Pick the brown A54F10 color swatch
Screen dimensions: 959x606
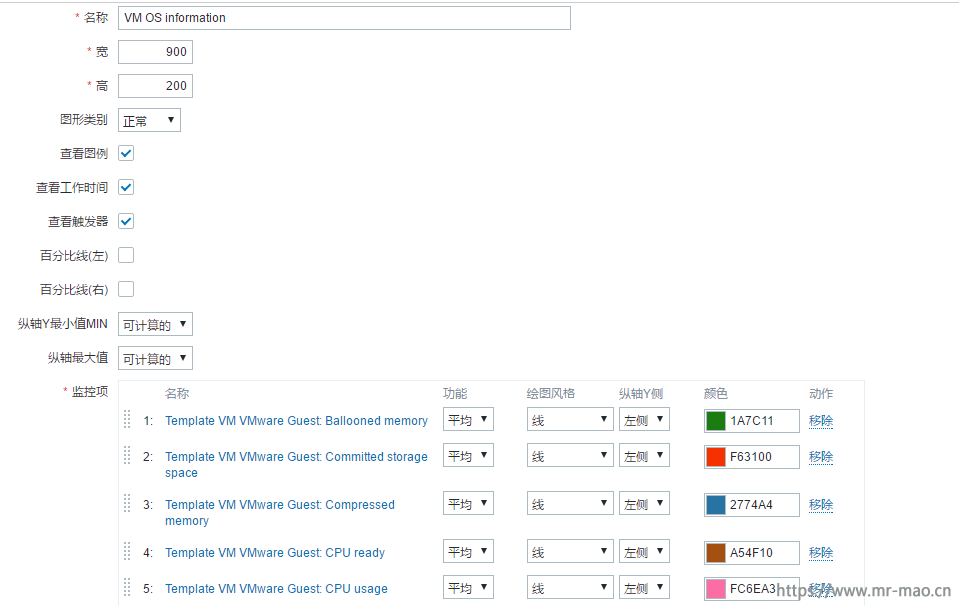(x=716, y=553)
